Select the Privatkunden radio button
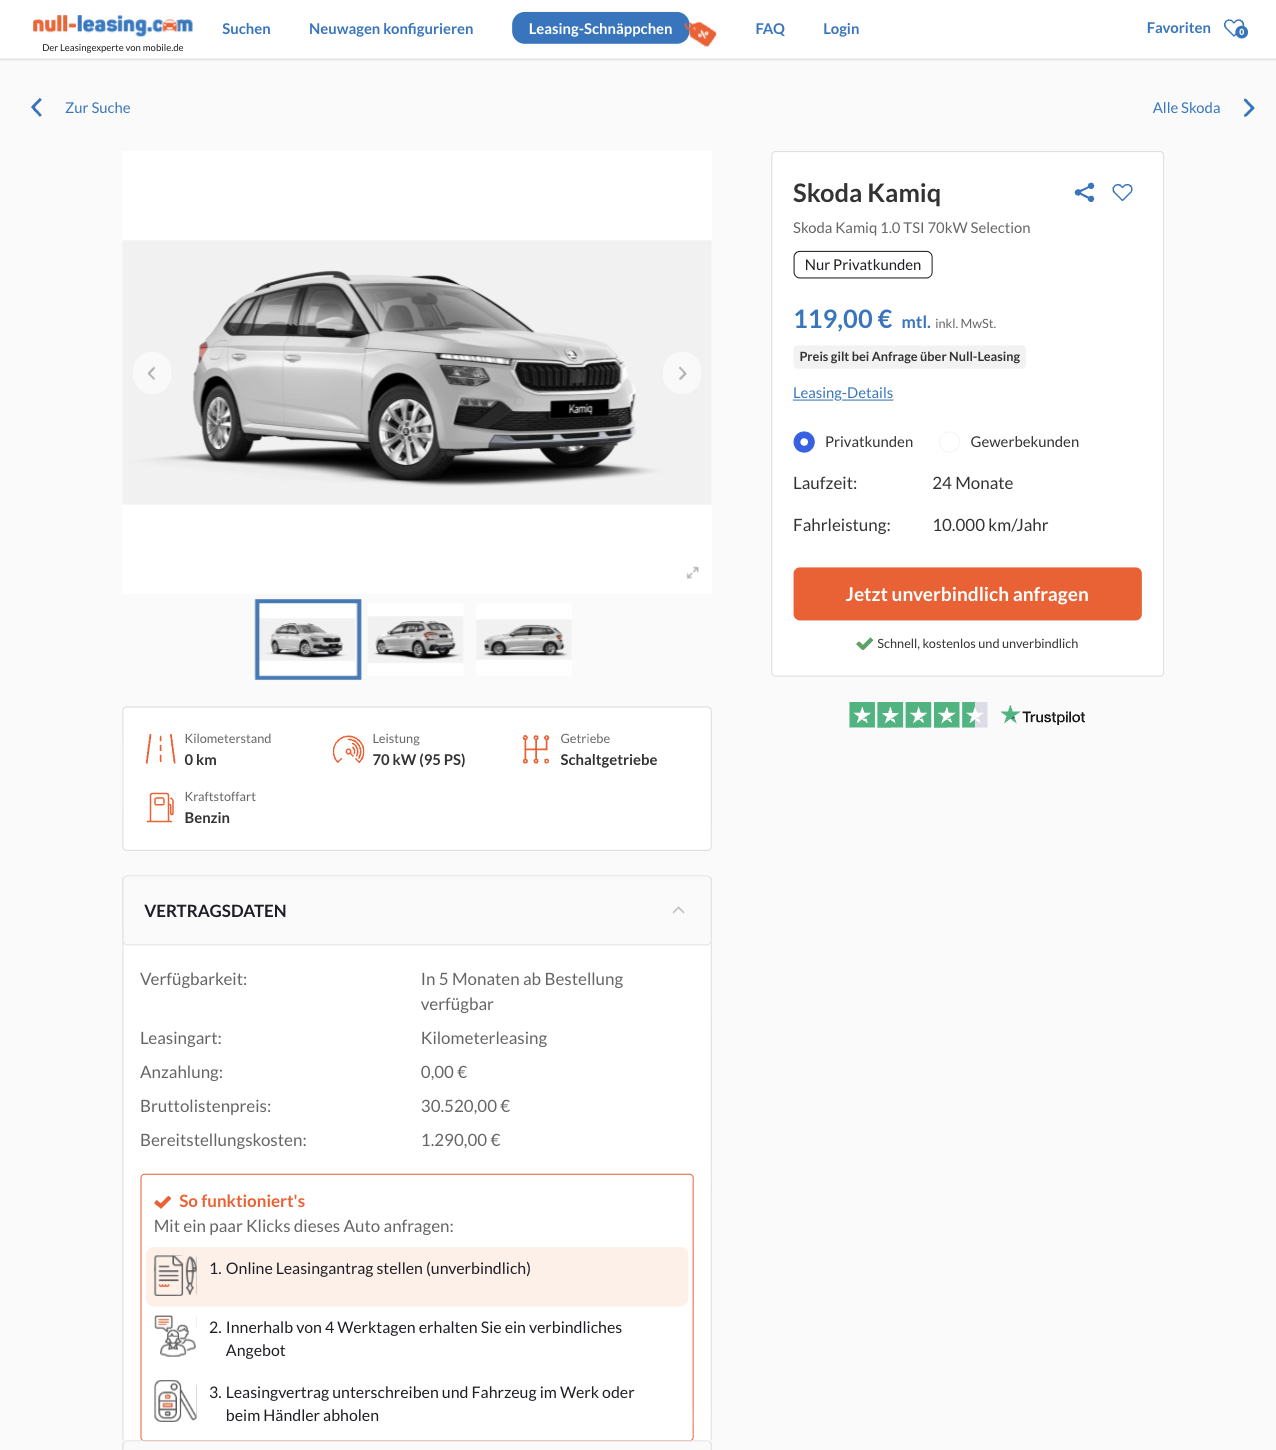The image size is (1276, 1450). point(804,442)
